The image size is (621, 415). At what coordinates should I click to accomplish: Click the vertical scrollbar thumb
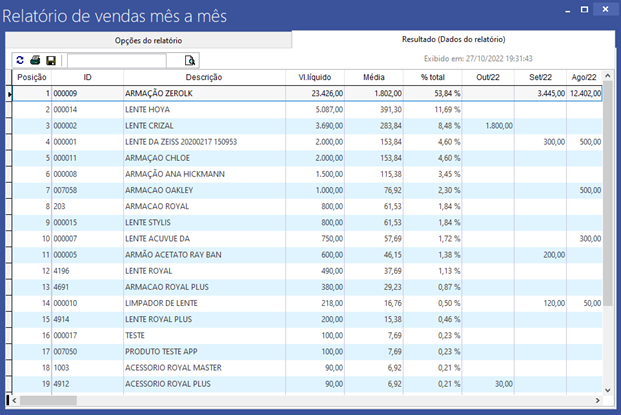608,193
